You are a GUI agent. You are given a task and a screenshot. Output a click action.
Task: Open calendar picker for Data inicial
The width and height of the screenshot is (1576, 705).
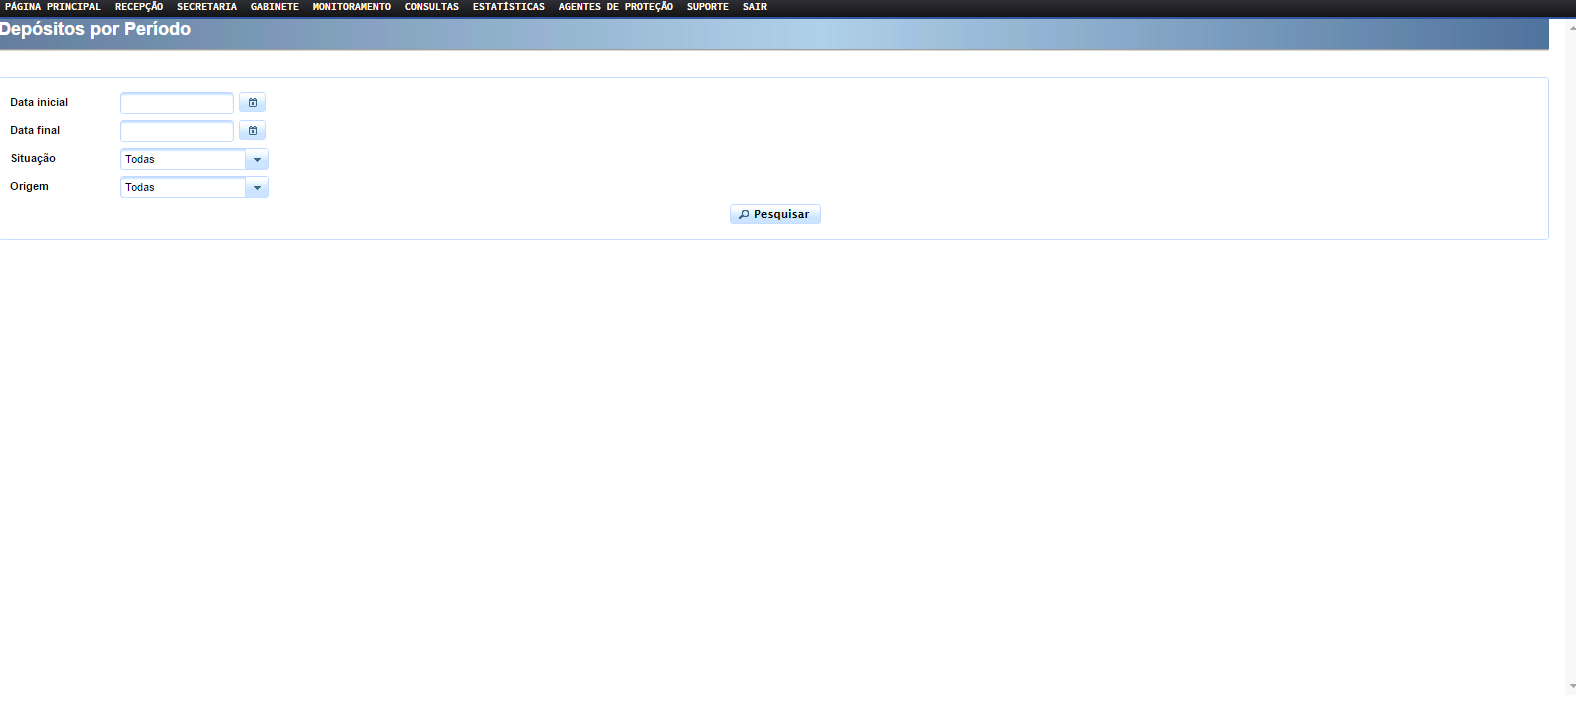tap(252, 103)
